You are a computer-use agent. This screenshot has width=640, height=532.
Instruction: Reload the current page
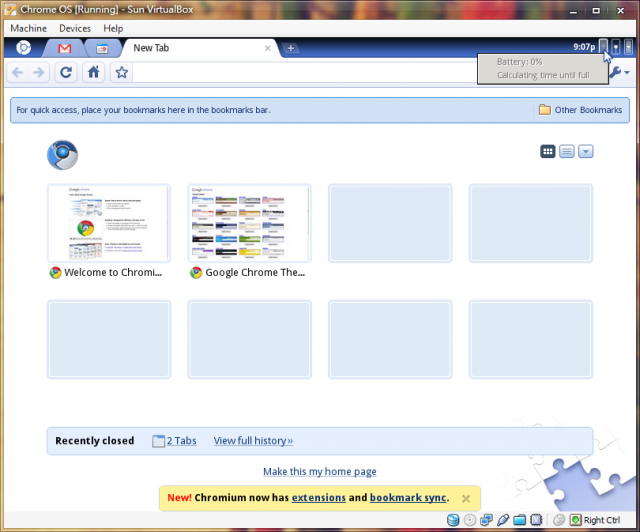coord(66,73)
